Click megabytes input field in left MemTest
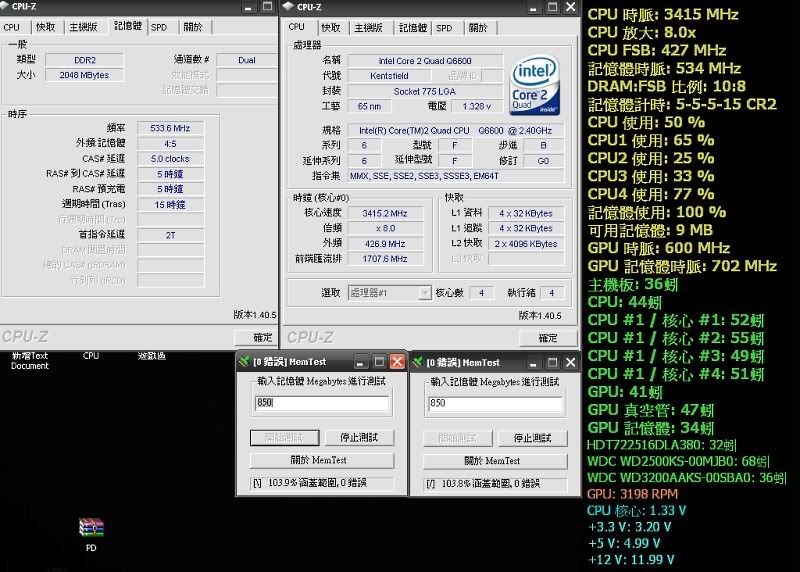This screenshot has height=572, width=800. 322,403
